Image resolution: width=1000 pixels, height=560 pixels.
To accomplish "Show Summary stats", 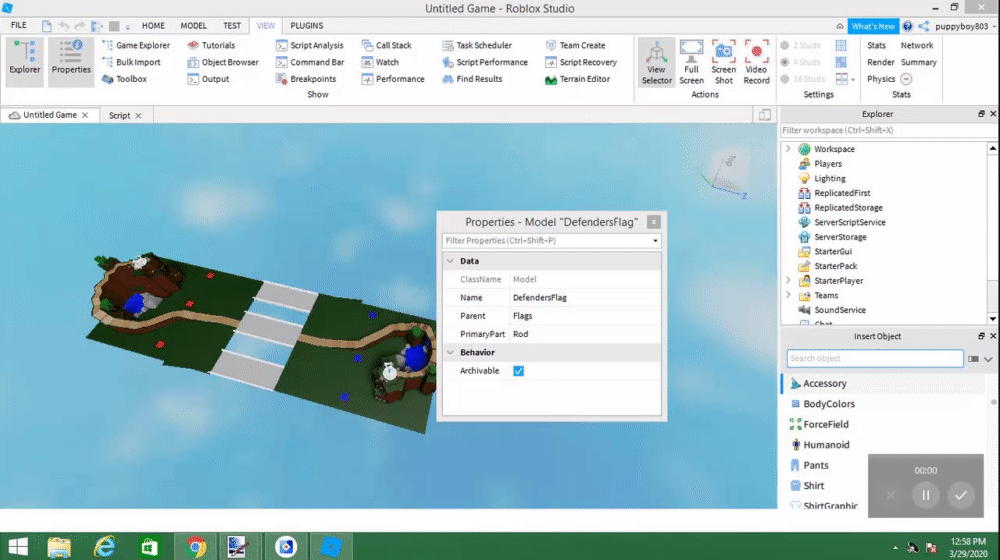I will point(918,62).
